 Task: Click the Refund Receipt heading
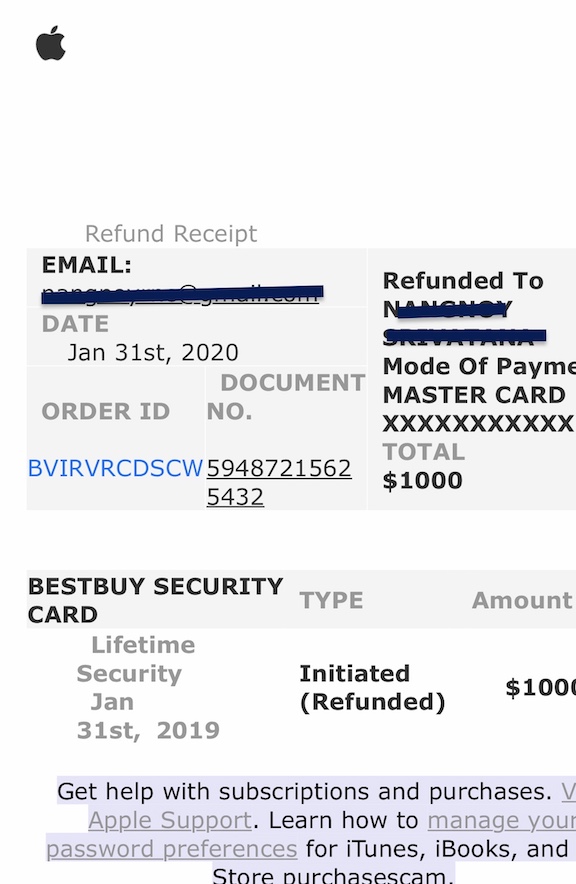[171, 233]
